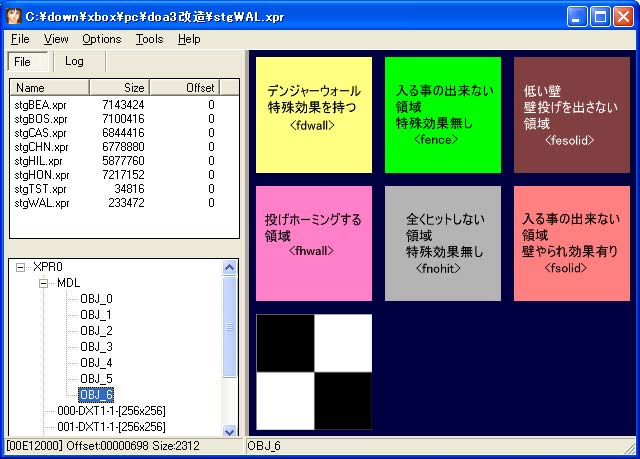Click size value 7143424
Viewport: 640px width, 459px height.
click(123, 105)
